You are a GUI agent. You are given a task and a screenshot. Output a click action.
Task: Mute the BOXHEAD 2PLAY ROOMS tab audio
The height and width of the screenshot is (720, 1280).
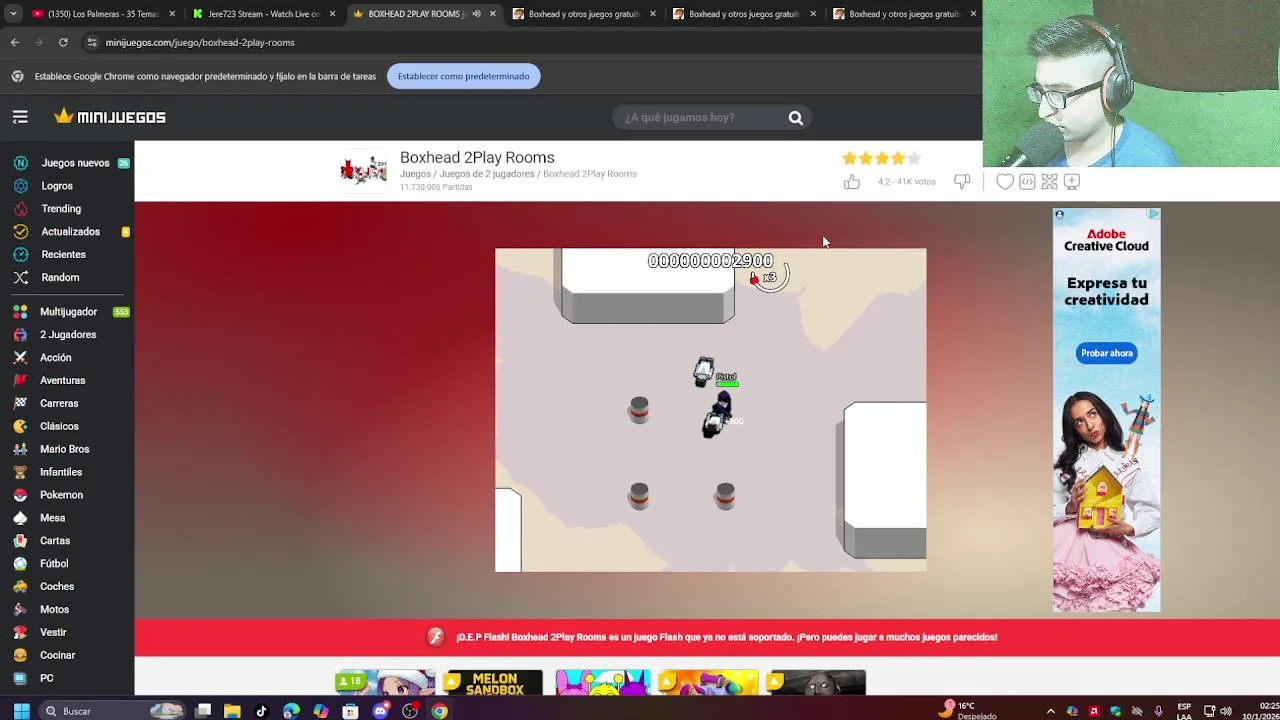(476, 14)
